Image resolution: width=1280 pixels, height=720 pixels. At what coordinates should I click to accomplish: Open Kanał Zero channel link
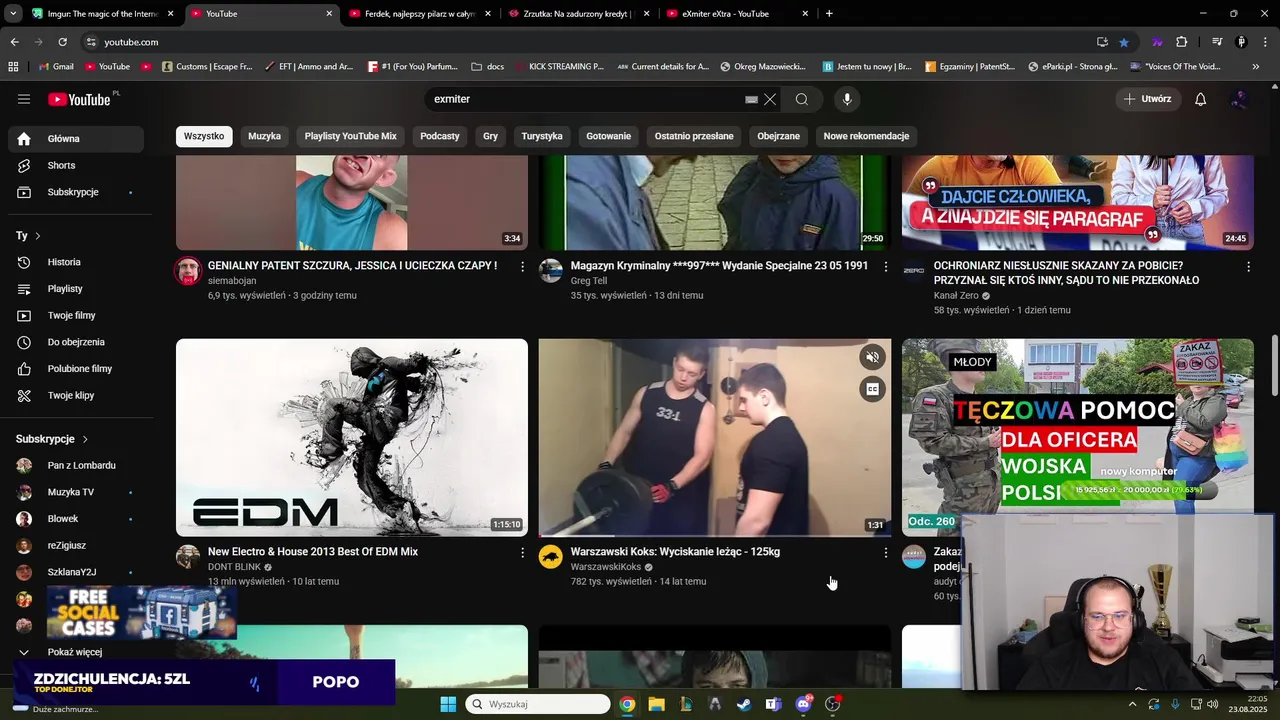point(956,296)
